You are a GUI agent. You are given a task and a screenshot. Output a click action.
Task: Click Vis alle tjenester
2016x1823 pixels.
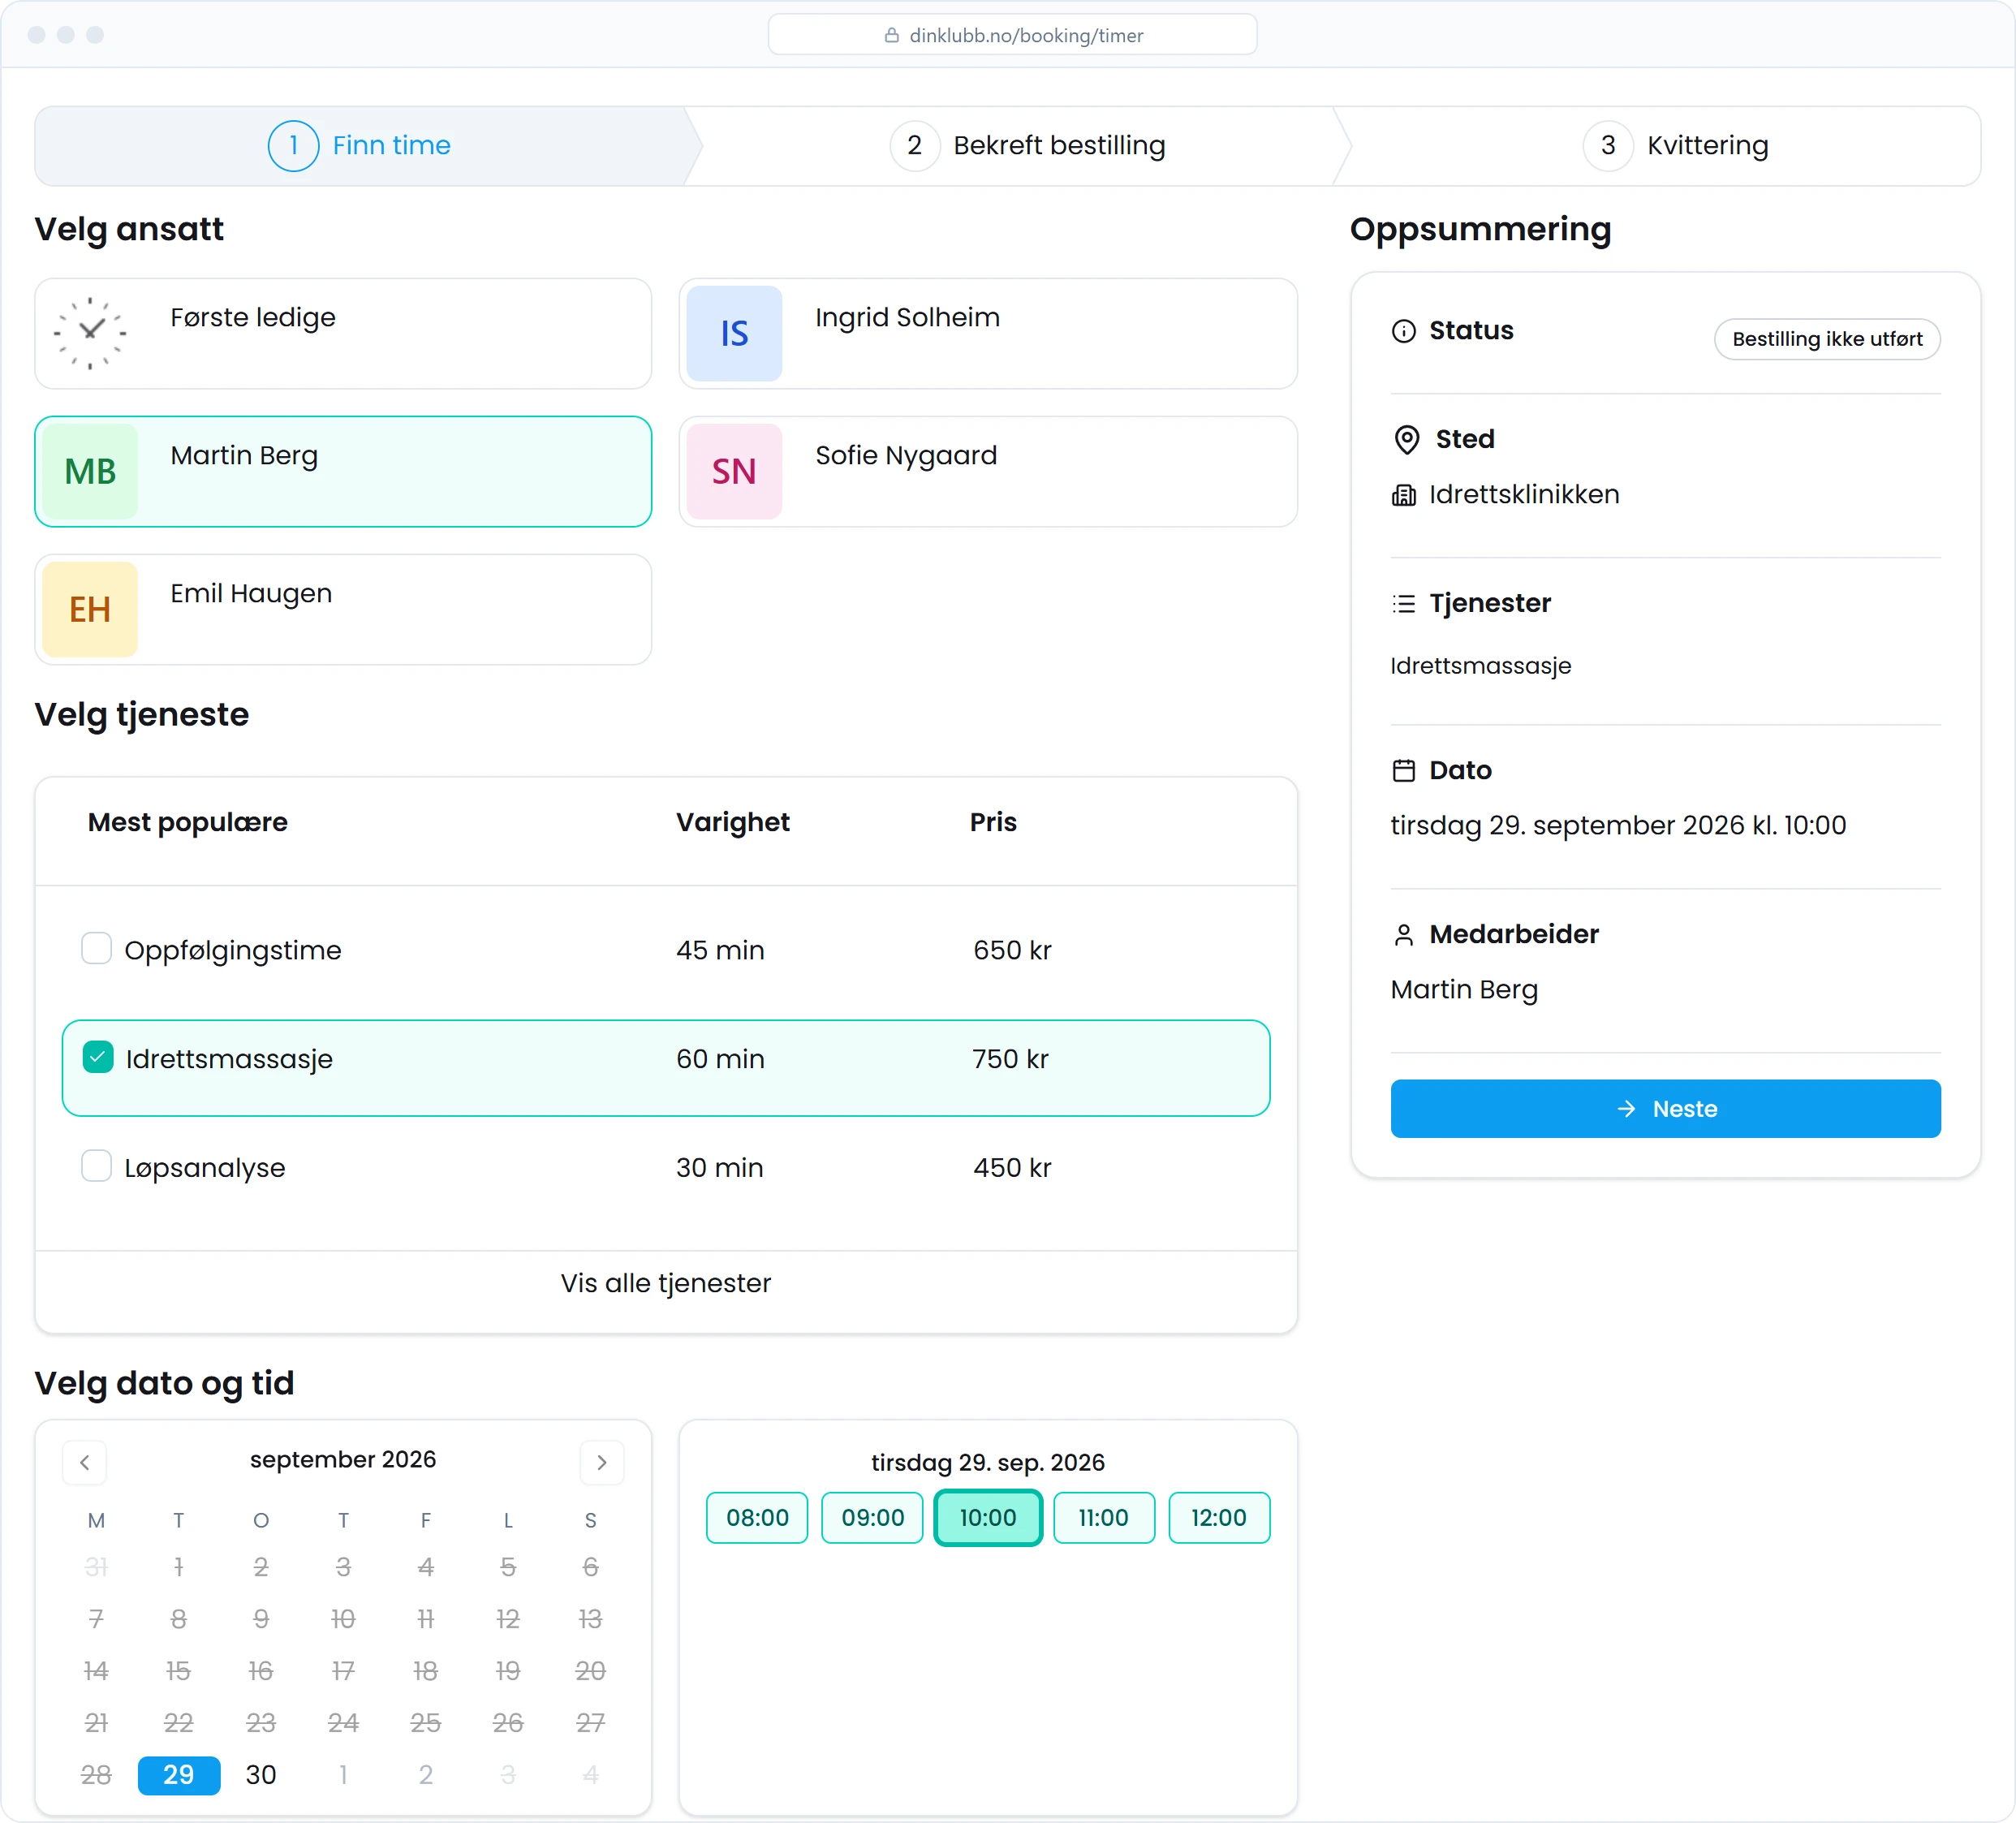tap(666, 1283)
